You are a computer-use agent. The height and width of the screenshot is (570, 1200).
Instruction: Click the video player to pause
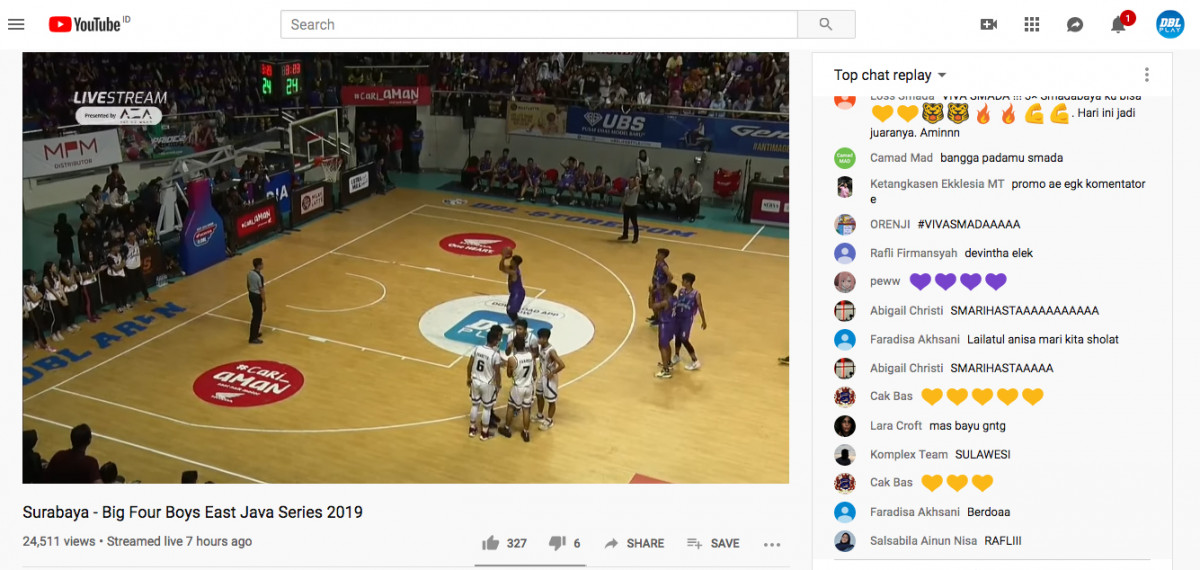click(405, 268)
